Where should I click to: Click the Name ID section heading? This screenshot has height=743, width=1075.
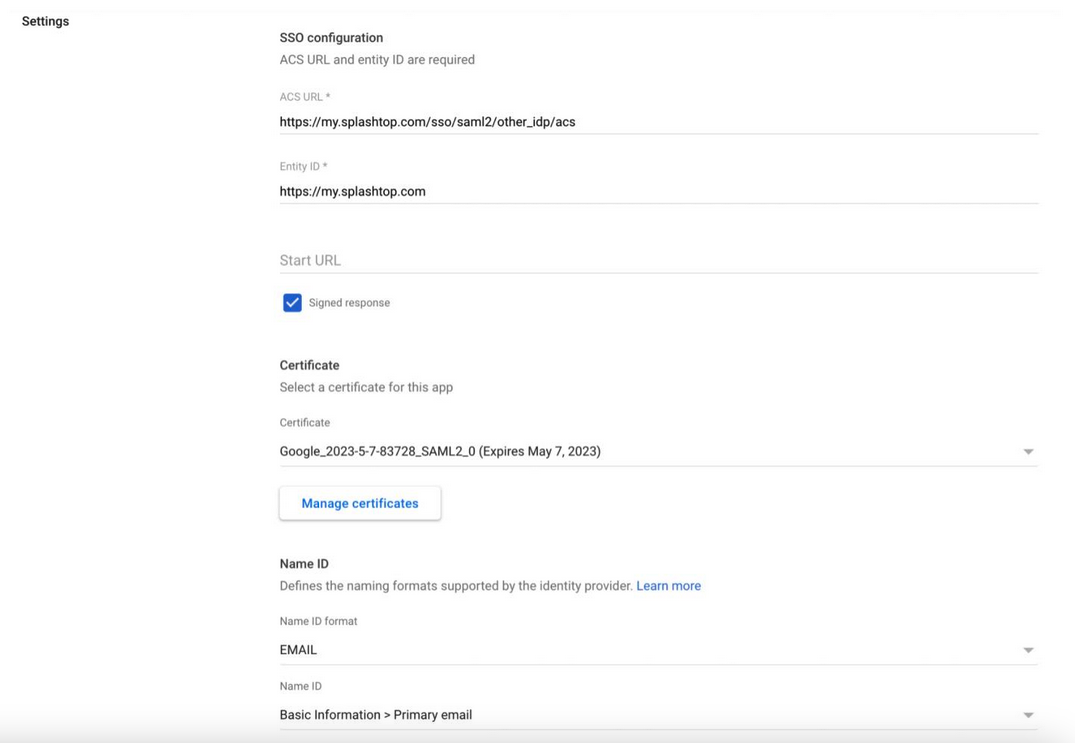304,564
